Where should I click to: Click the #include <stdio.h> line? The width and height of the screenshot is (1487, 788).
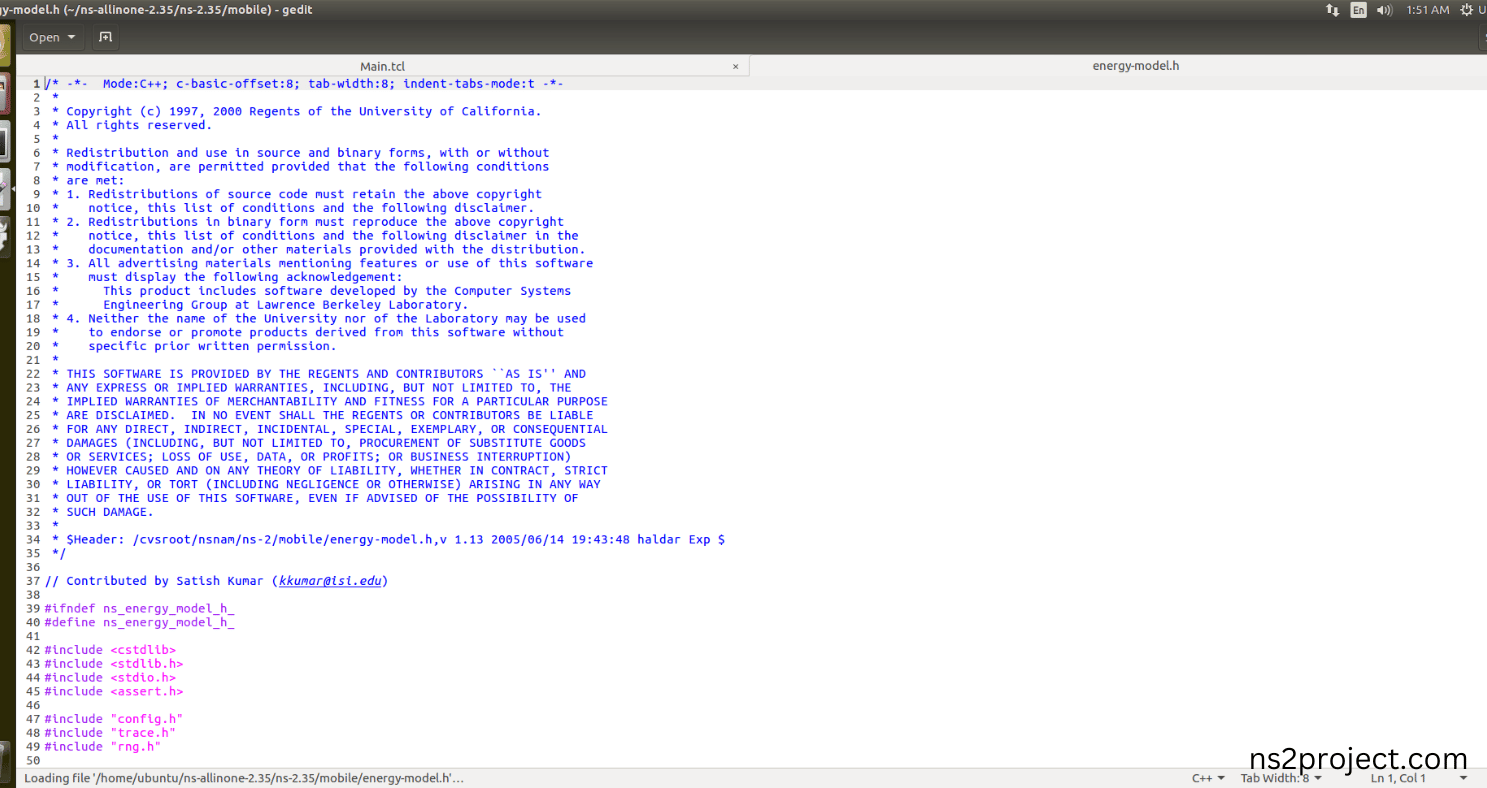110,678
